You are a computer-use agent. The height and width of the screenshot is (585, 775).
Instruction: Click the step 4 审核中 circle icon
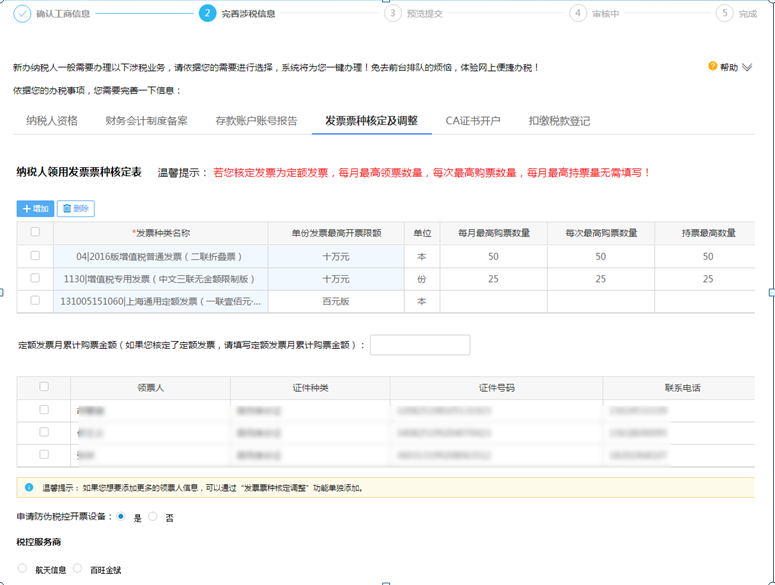[578, 13]
